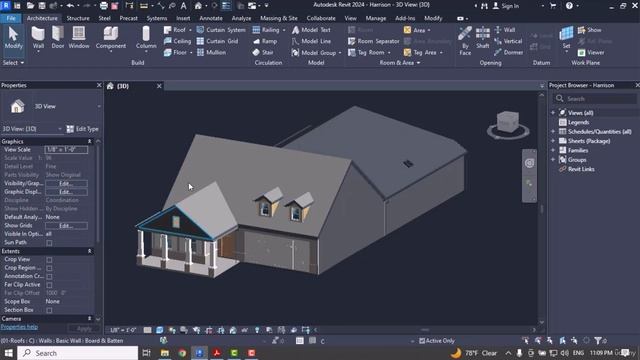Screen dimensions: 640x360
Task: Open the Manage ribbon tab
Action: point(376,18)
